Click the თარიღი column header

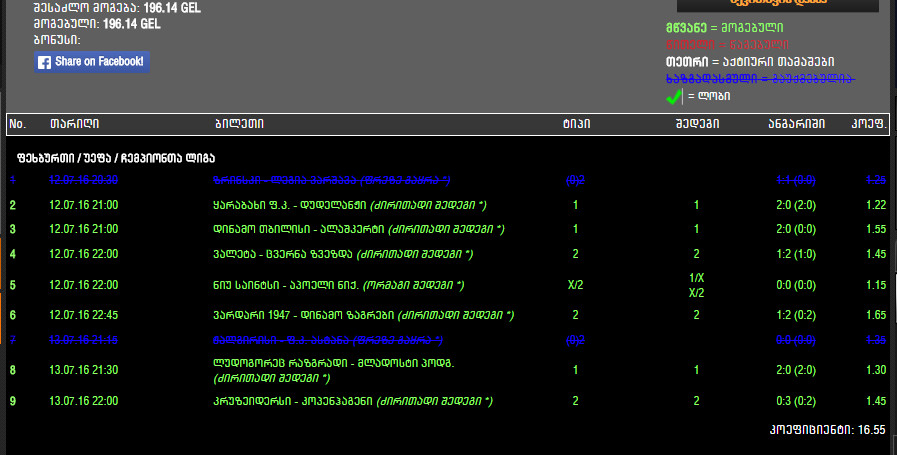coord(74,124)
